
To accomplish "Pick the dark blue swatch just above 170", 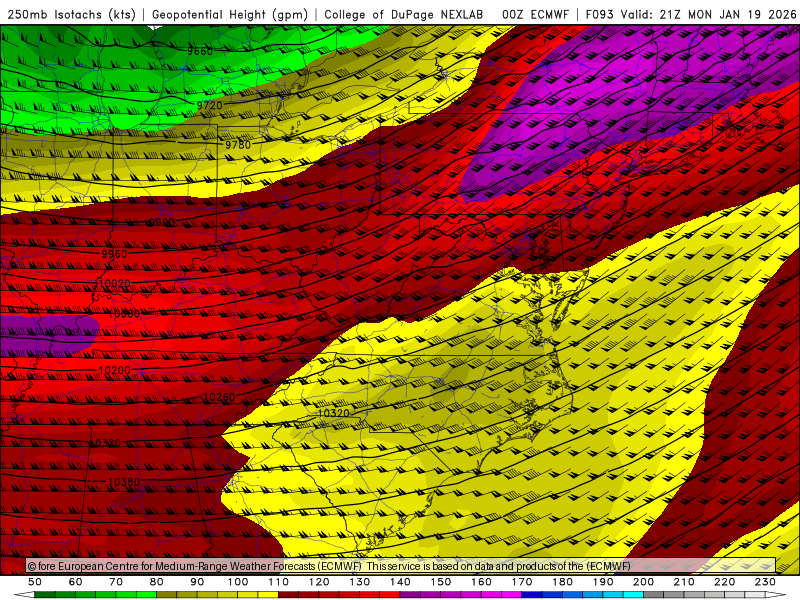I will 532,595.
